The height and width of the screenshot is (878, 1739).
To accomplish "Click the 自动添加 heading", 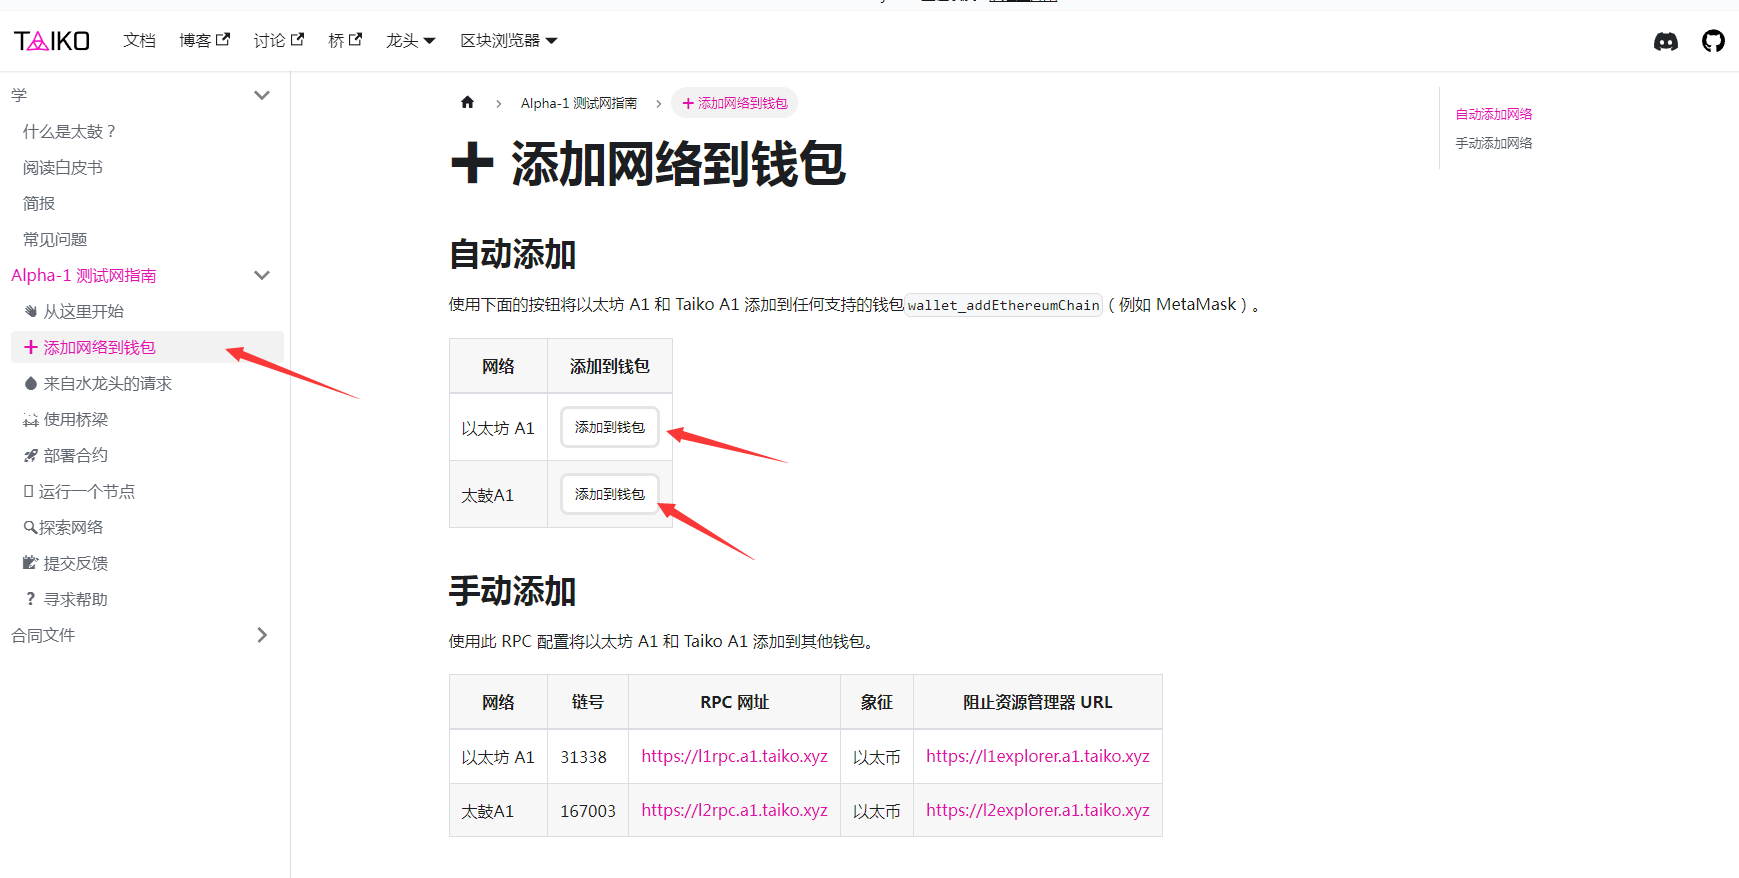I will (512, 254).
